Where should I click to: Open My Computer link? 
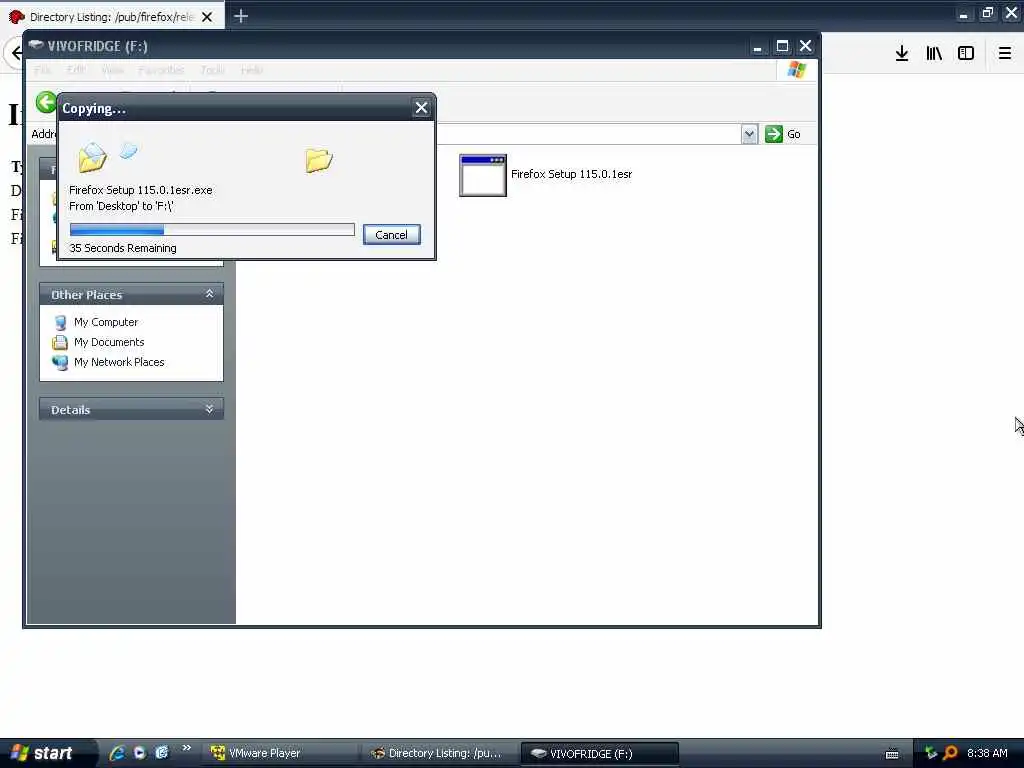[106, 322]
